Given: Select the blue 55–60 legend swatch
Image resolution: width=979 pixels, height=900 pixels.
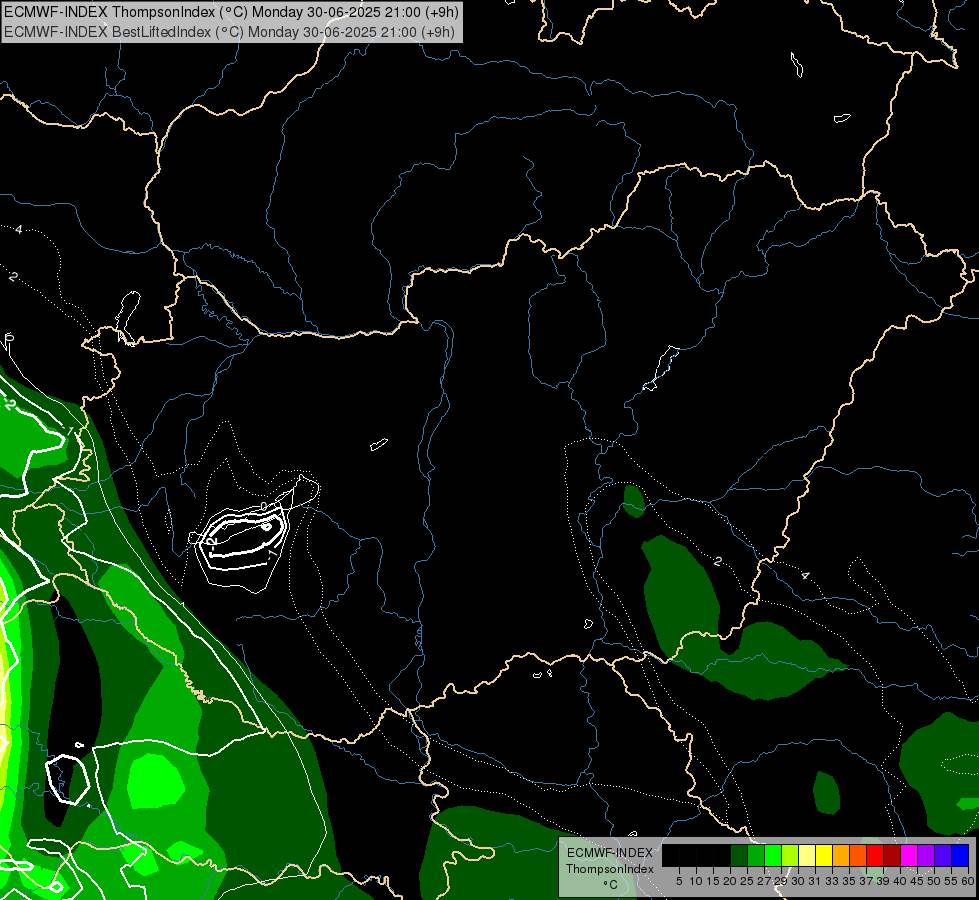Looking at the screenshot, I should (x=960, y=855).
